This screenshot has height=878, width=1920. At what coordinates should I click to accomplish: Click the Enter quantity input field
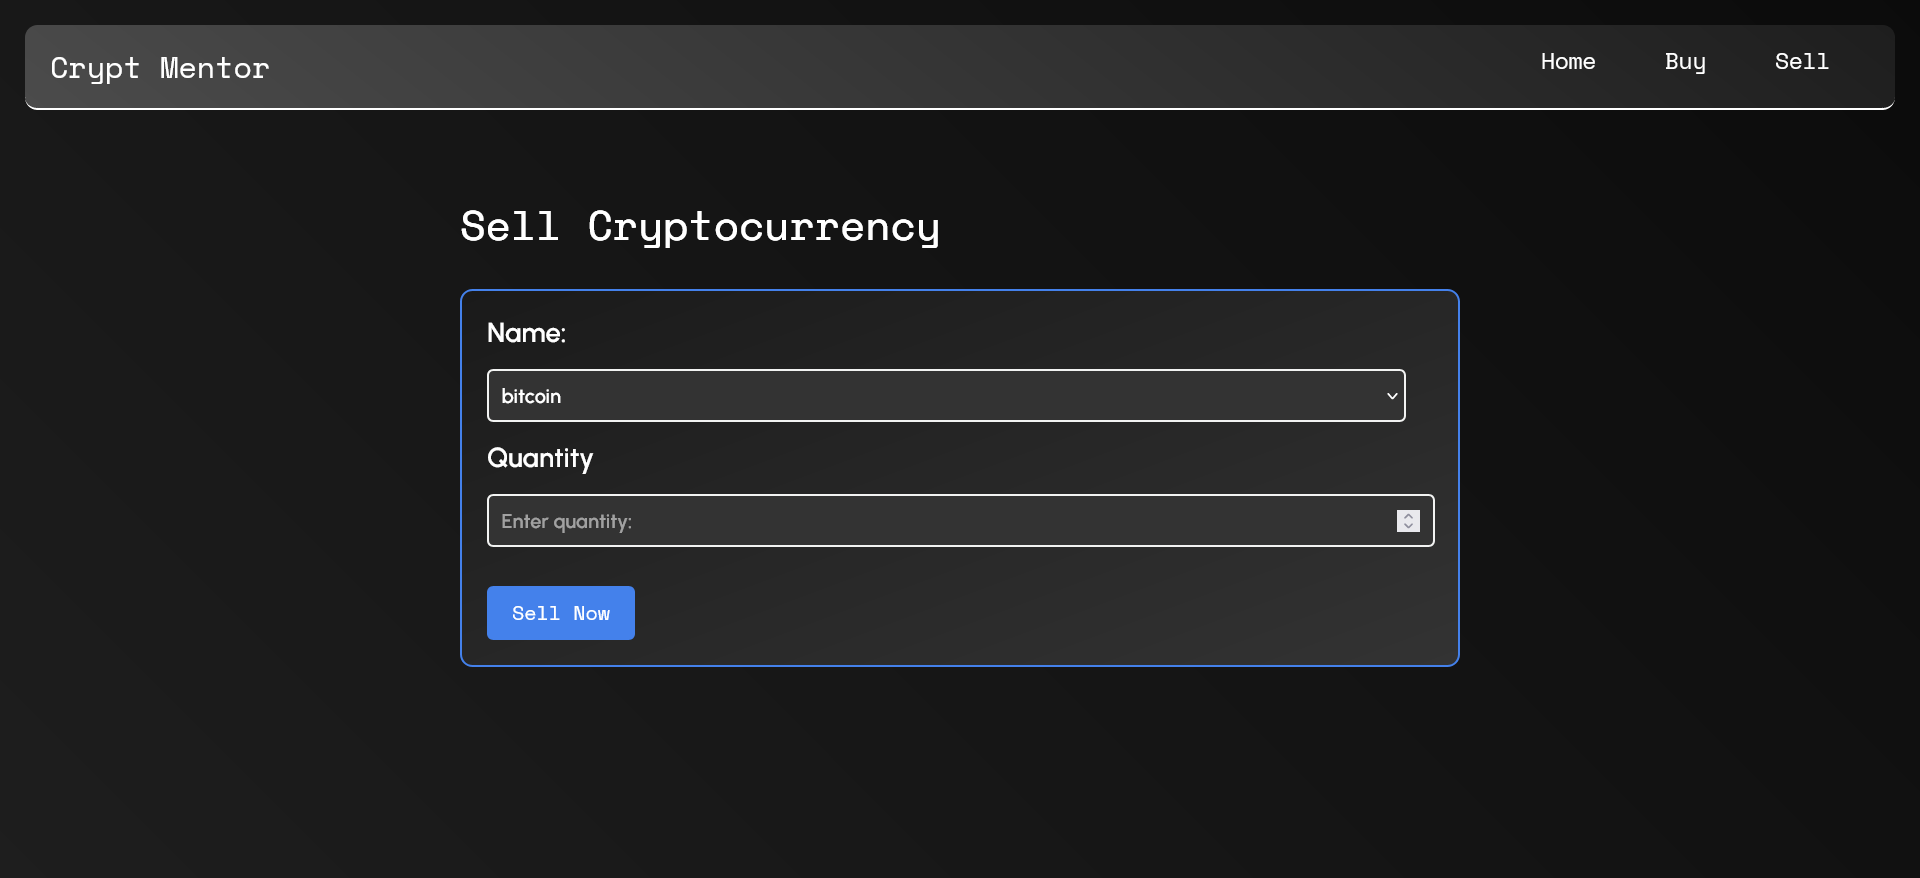click(x=900, y=521)
